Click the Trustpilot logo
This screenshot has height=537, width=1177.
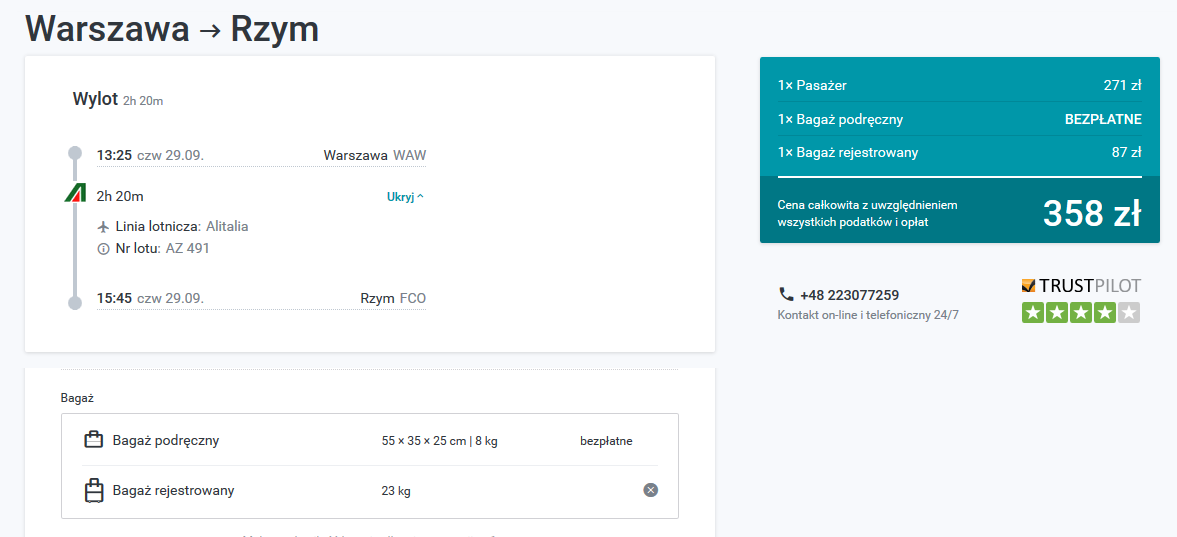1081,286
